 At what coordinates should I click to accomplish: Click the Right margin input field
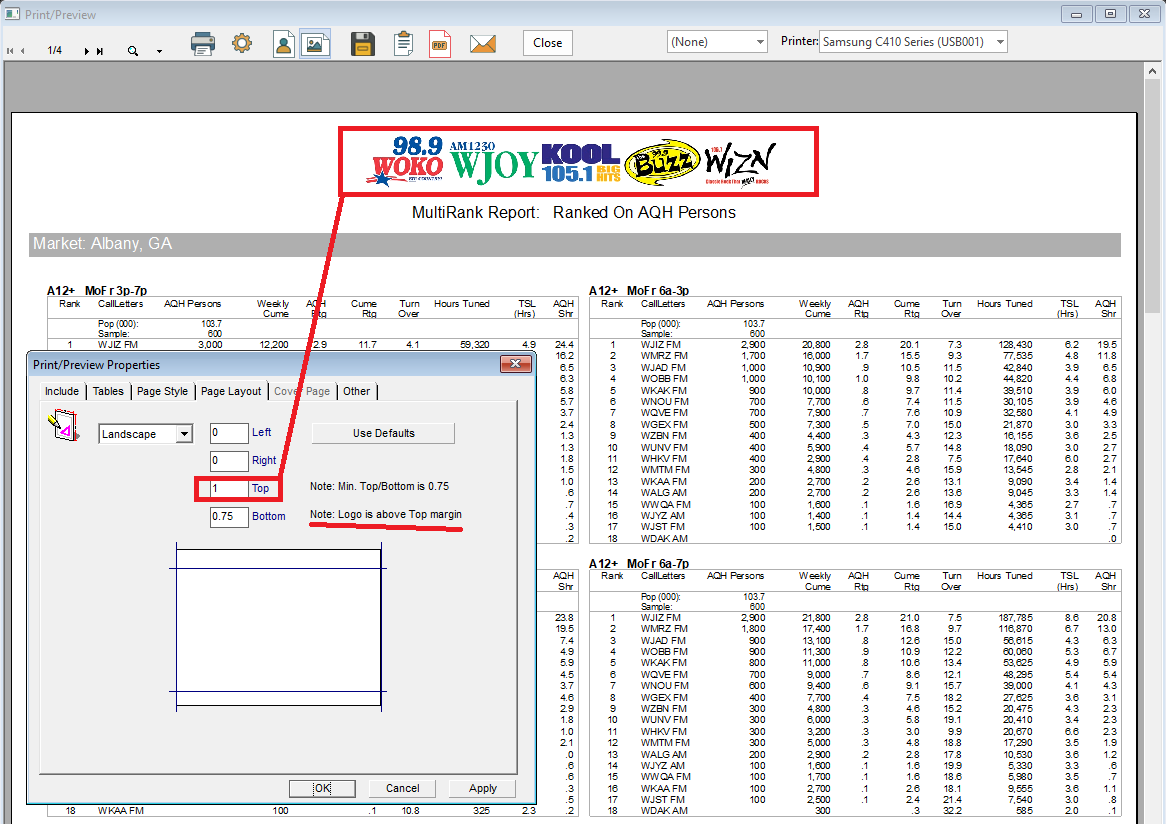click(x=229, y=461)
